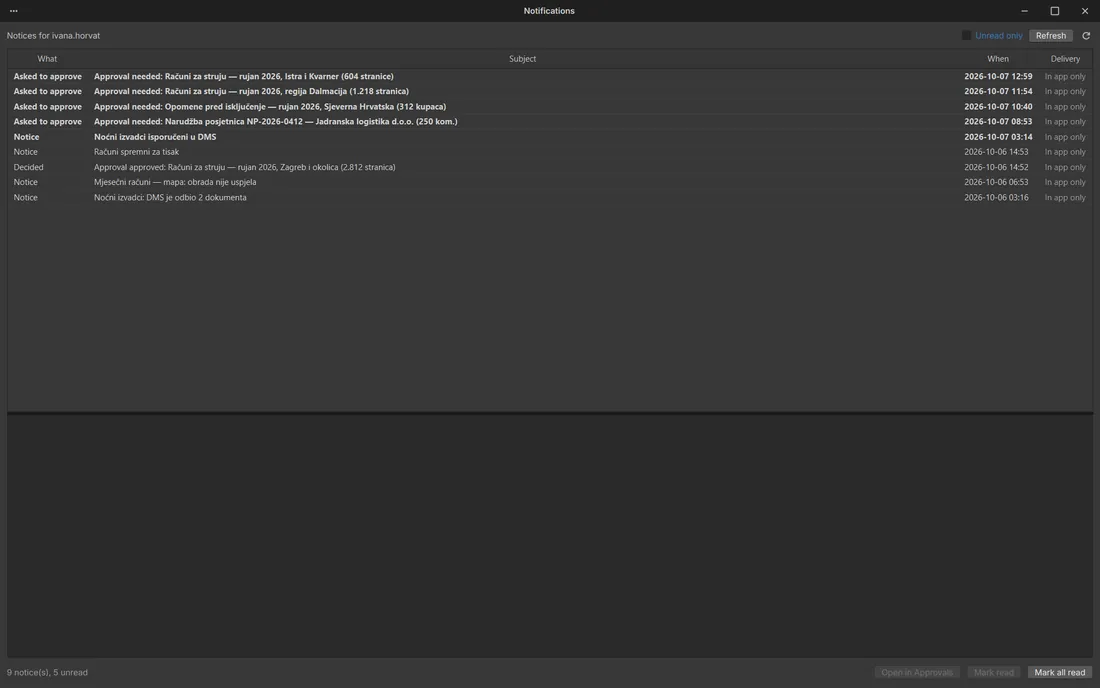The image size is (1100, 688).
Task: Select the Opomene pred isključenje notice
Action: [549, 107]
